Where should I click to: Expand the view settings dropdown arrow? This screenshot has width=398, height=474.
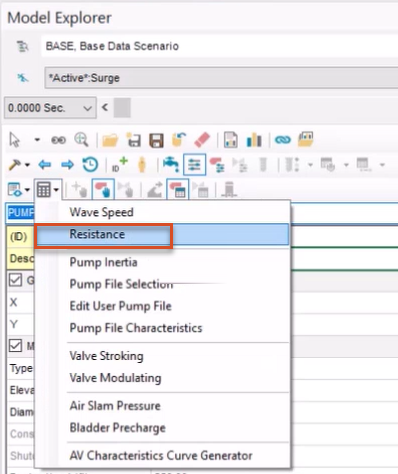pos(27,190)
